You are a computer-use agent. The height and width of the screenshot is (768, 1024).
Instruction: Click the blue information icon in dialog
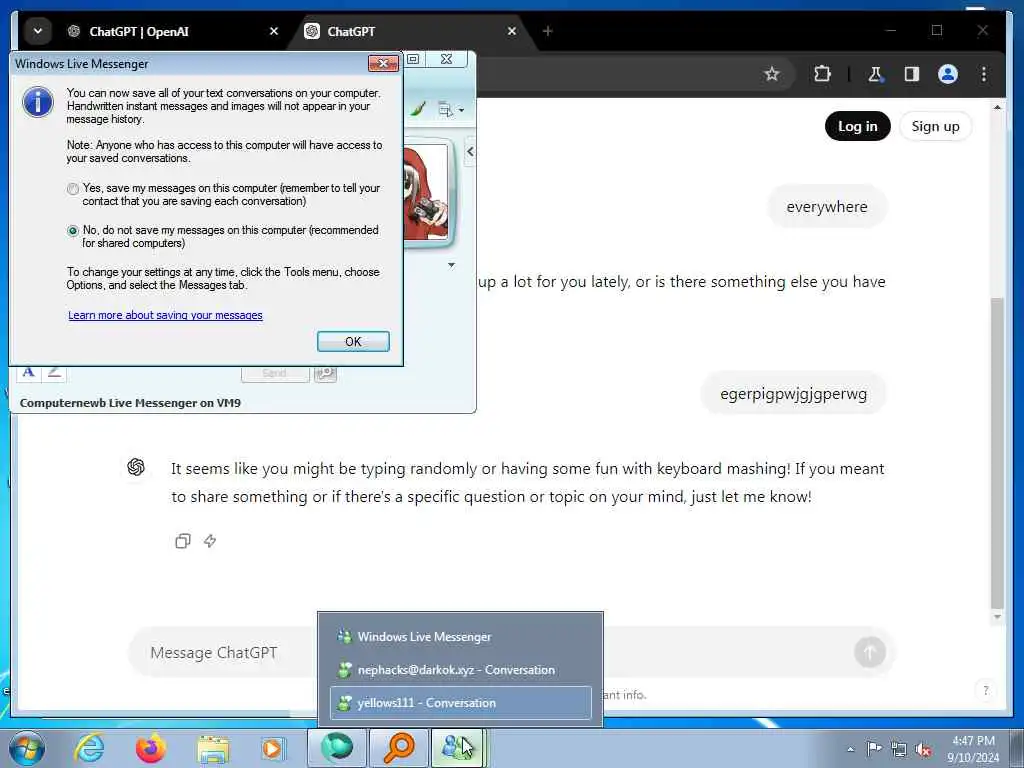tap(38, 103)
